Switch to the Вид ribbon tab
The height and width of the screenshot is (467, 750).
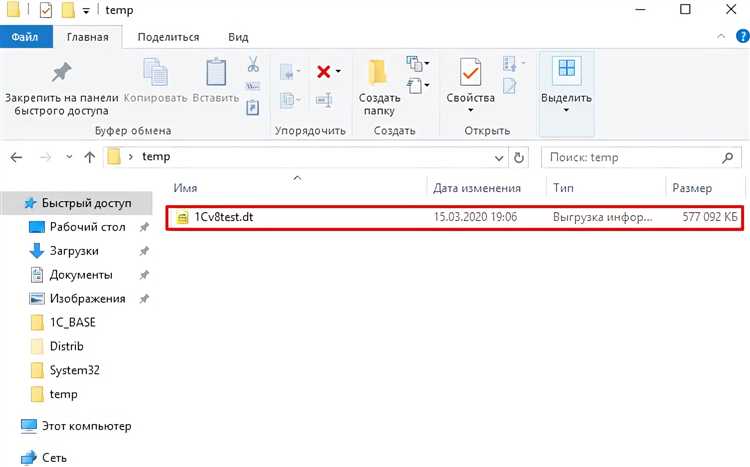[238, 37]
